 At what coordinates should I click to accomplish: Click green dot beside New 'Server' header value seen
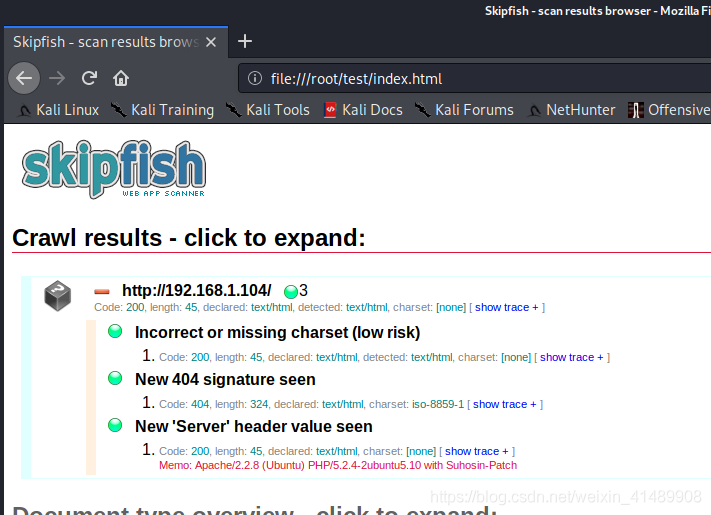pyautogui.click(x=115, y=425)
